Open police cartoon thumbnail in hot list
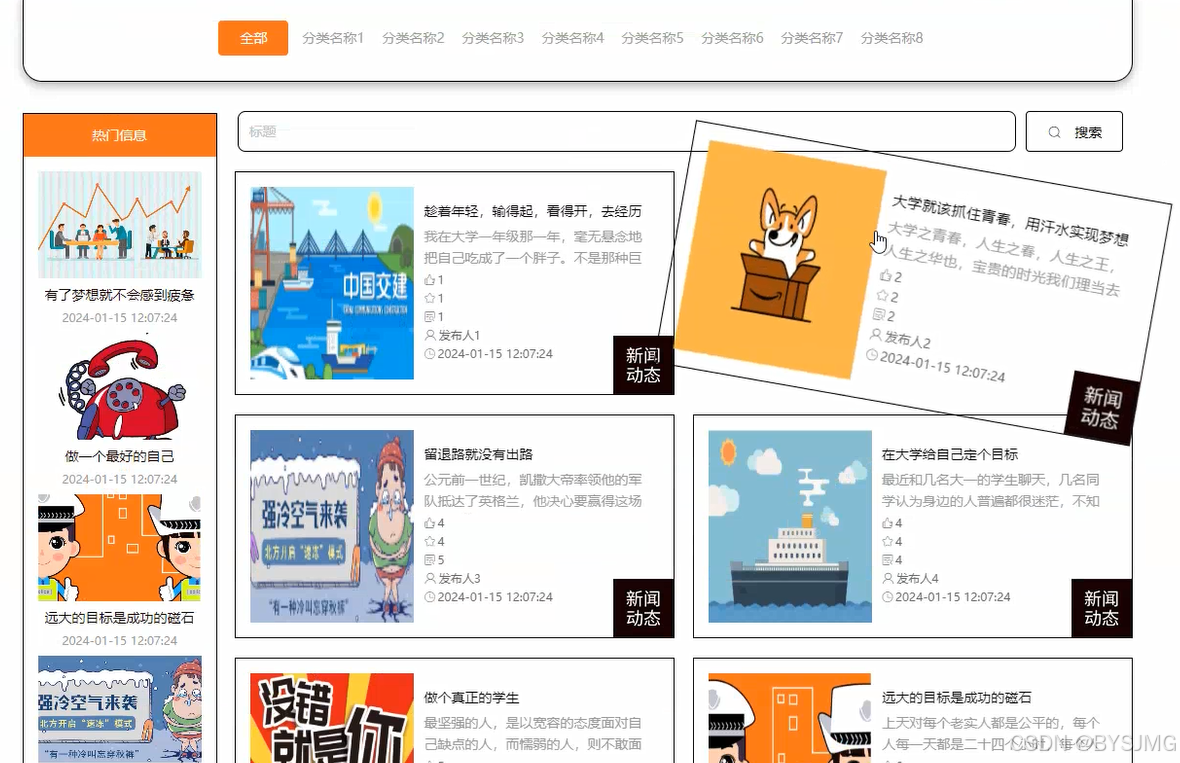The width and height of the screenshot is (1180, 763). 120,548
